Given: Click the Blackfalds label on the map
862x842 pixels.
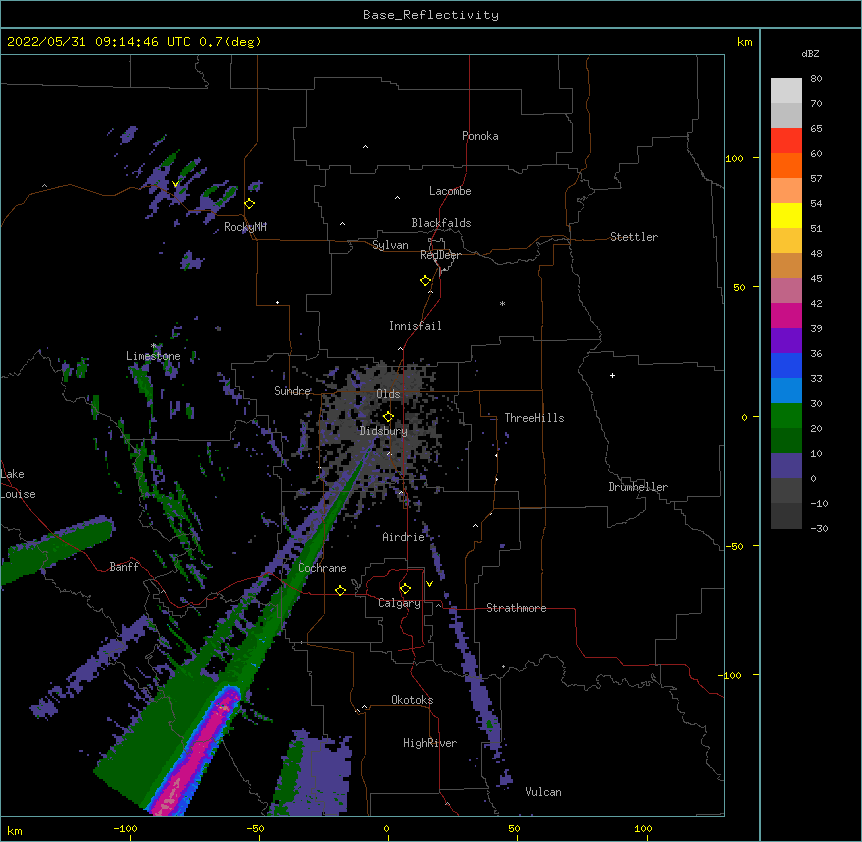Looking at the screenshot, I should pos(441,223).
